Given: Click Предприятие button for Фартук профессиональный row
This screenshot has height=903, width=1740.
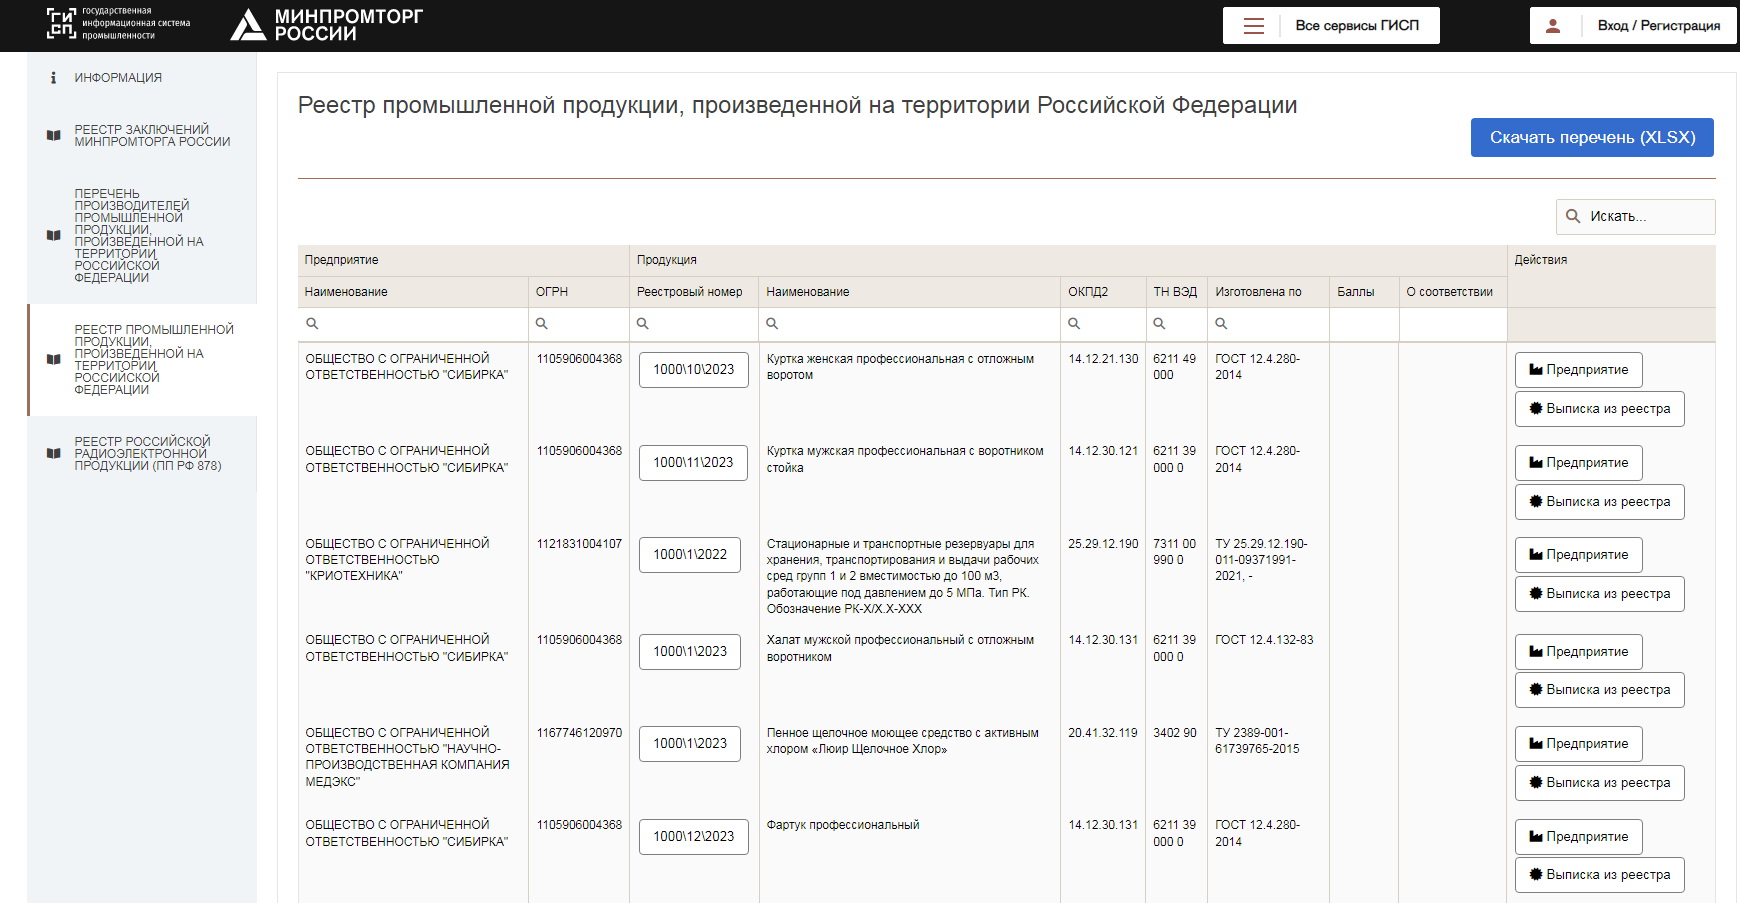Looking at the screenshot, I should (x=1579, y=837).
